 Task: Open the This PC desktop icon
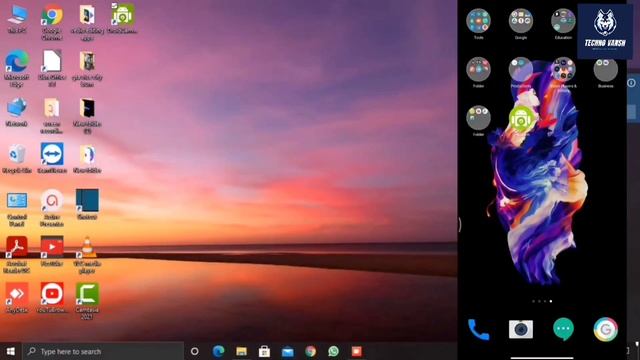pyautogui.click(x=17, y=19)
